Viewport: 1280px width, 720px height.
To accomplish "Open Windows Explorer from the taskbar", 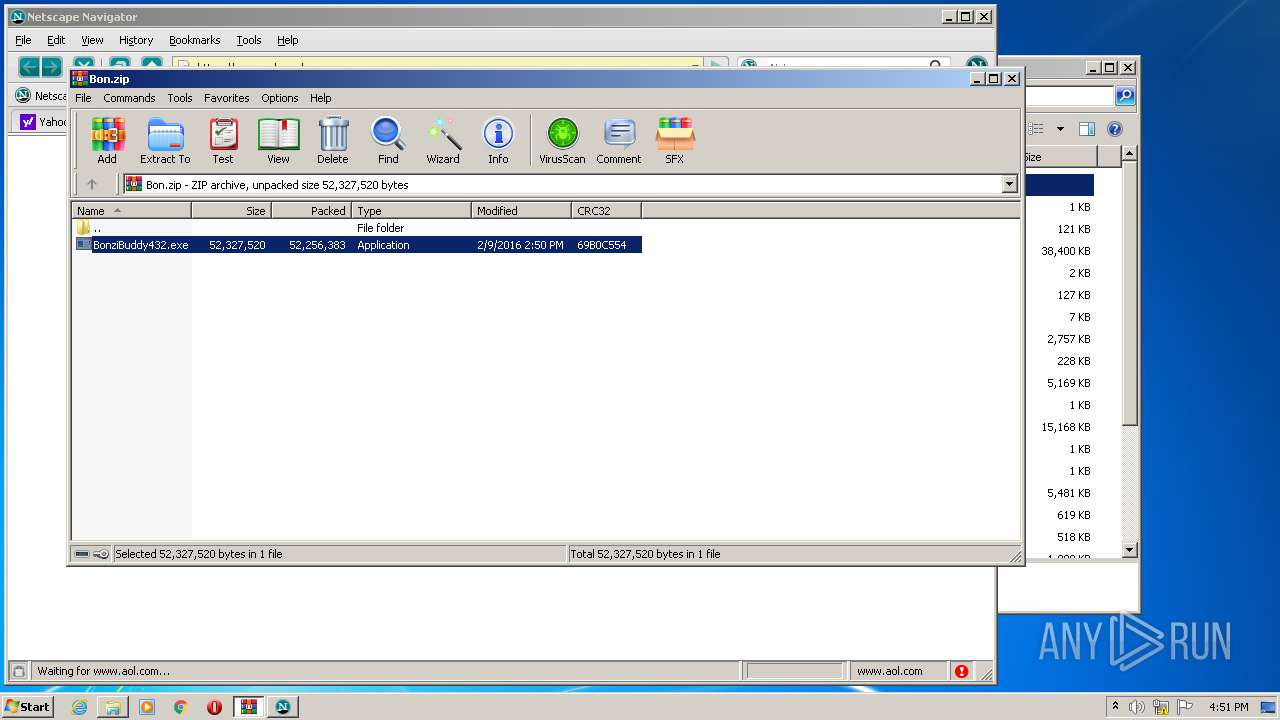I will 113,707.
